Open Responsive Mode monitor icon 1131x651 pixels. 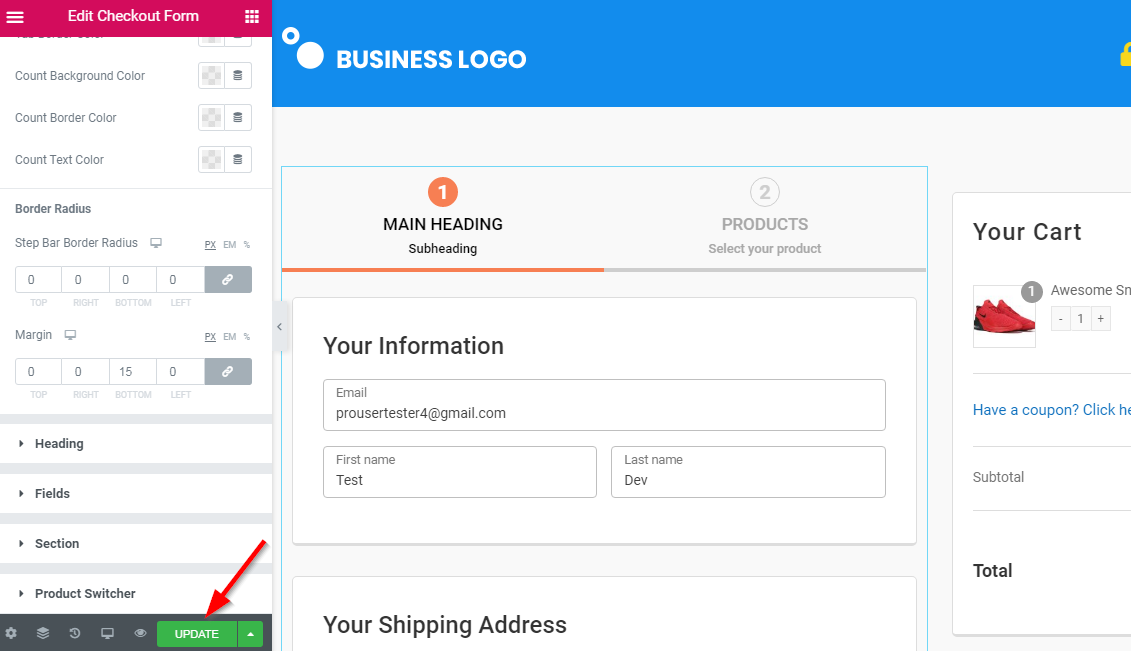tap(107, 634)
